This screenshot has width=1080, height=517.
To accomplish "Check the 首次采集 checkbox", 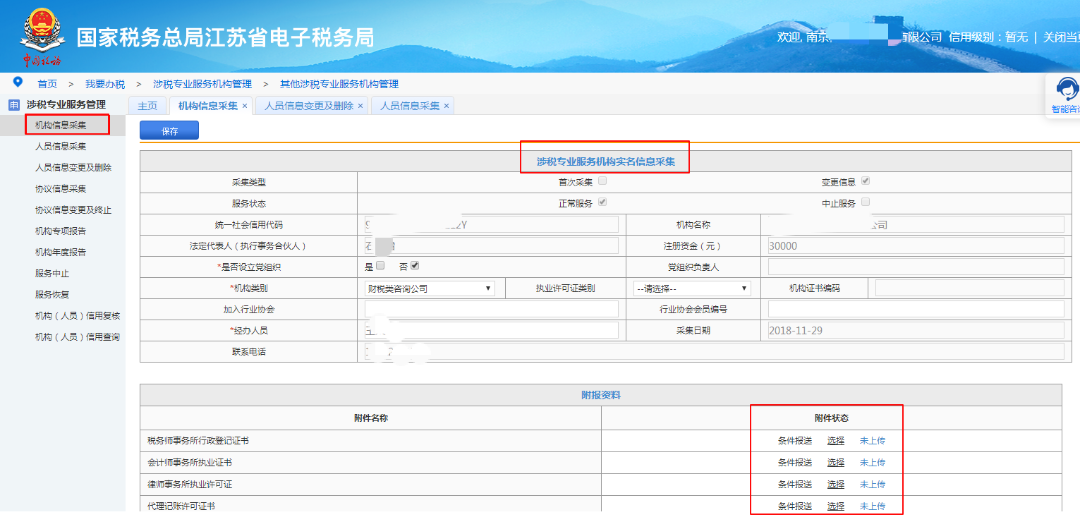I will [602, 182].
